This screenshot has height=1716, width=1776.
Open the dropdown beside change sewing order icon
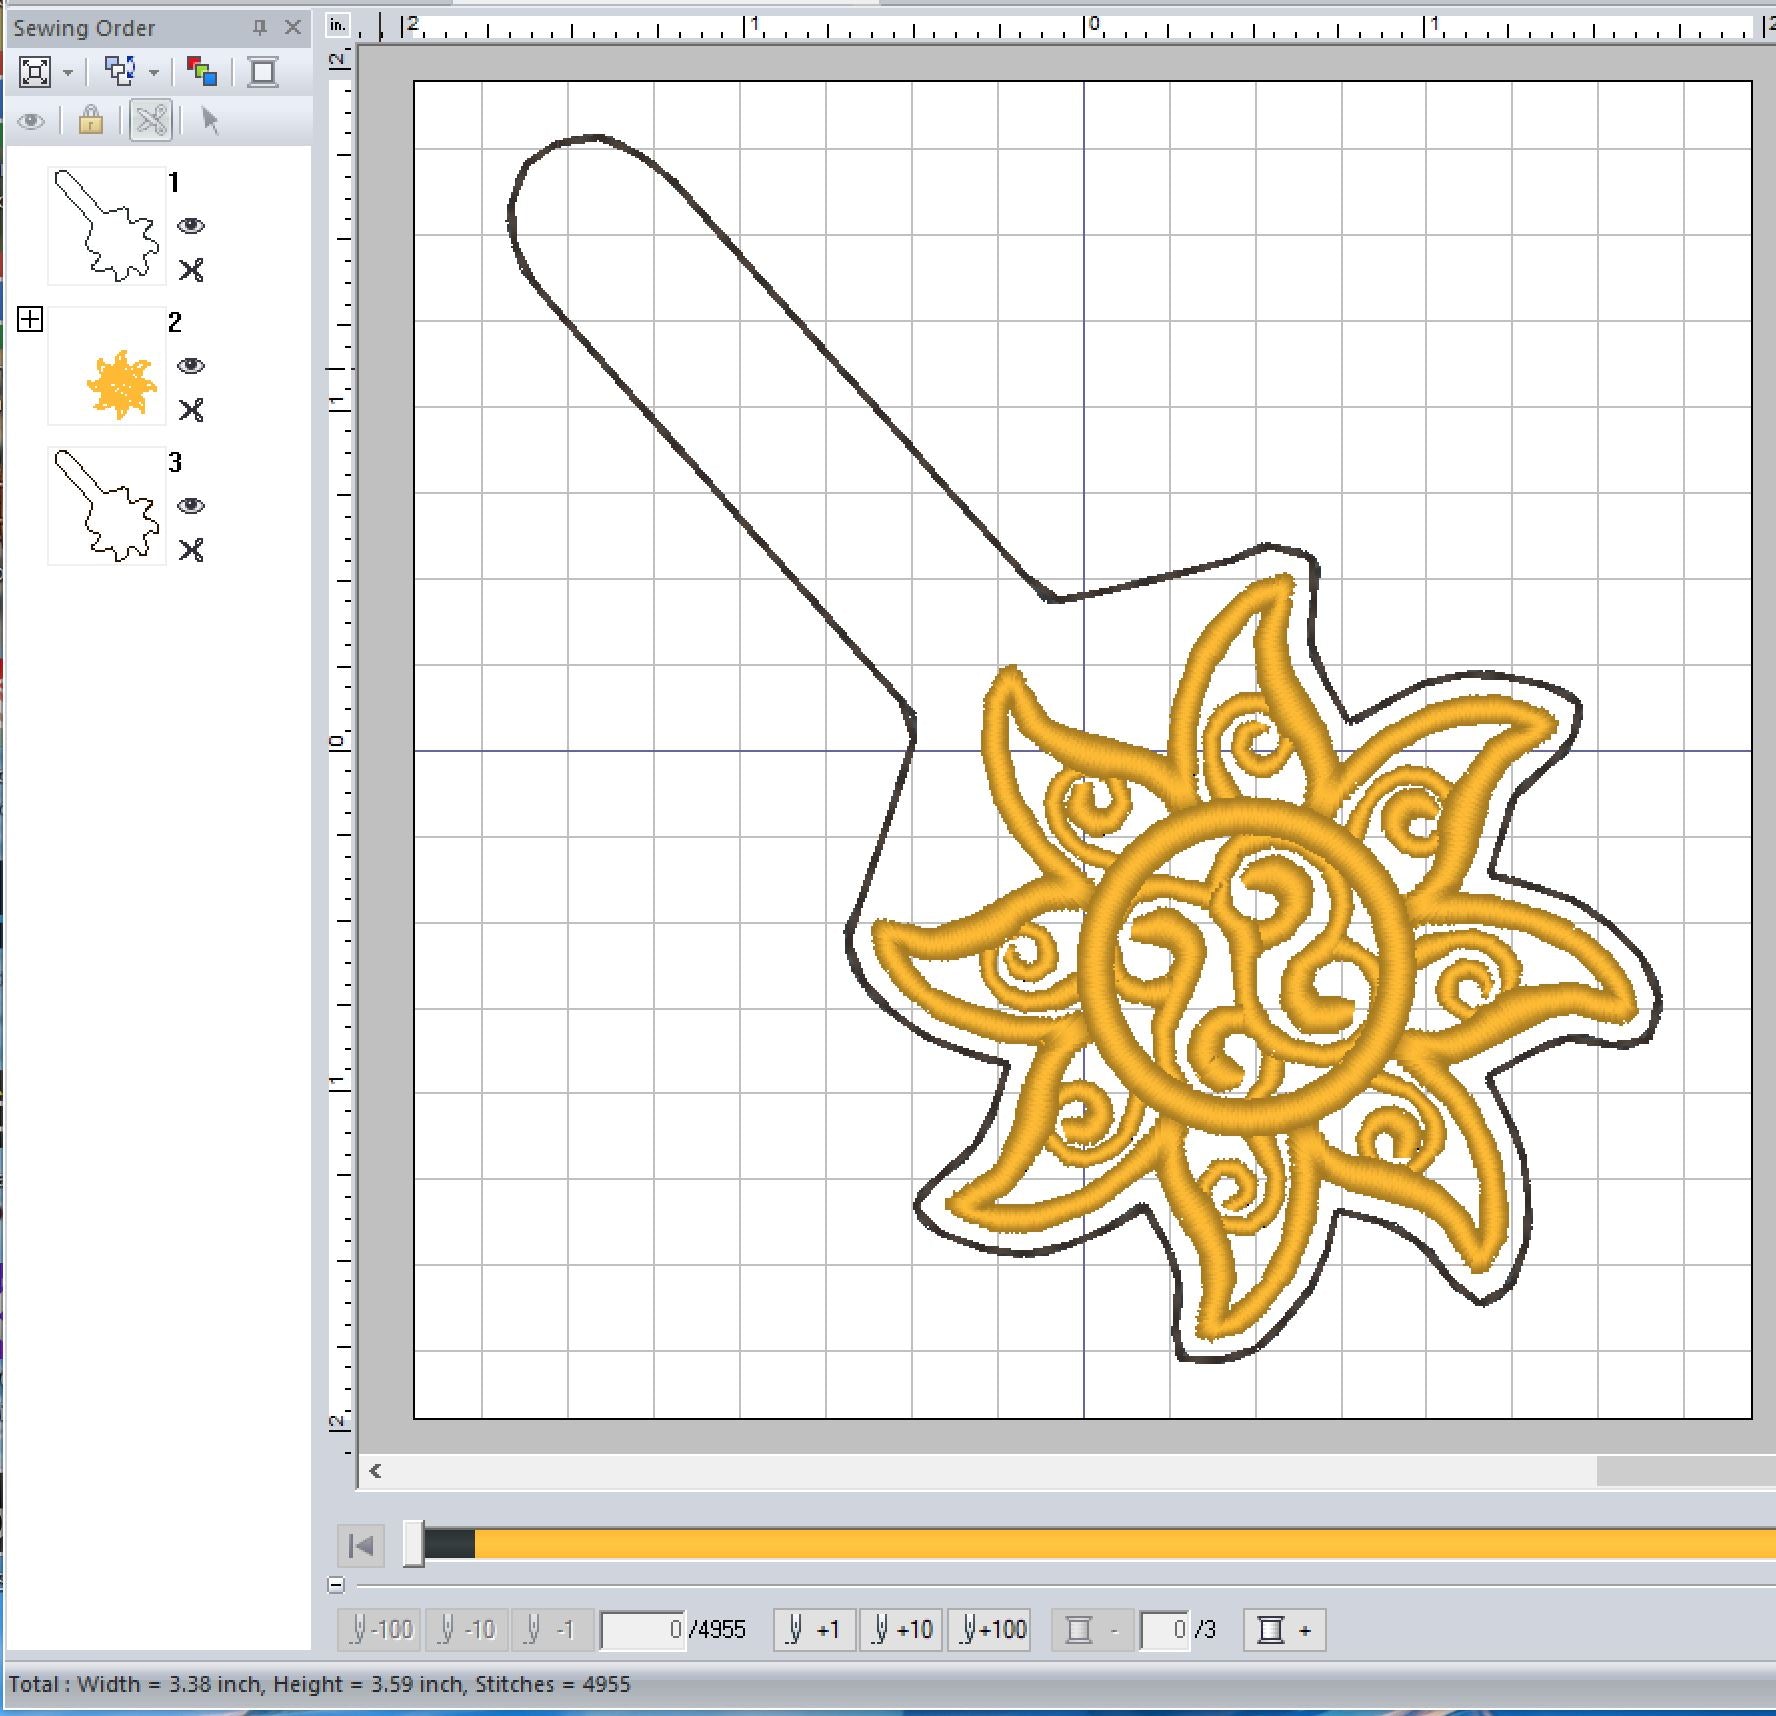pos(154,73)
